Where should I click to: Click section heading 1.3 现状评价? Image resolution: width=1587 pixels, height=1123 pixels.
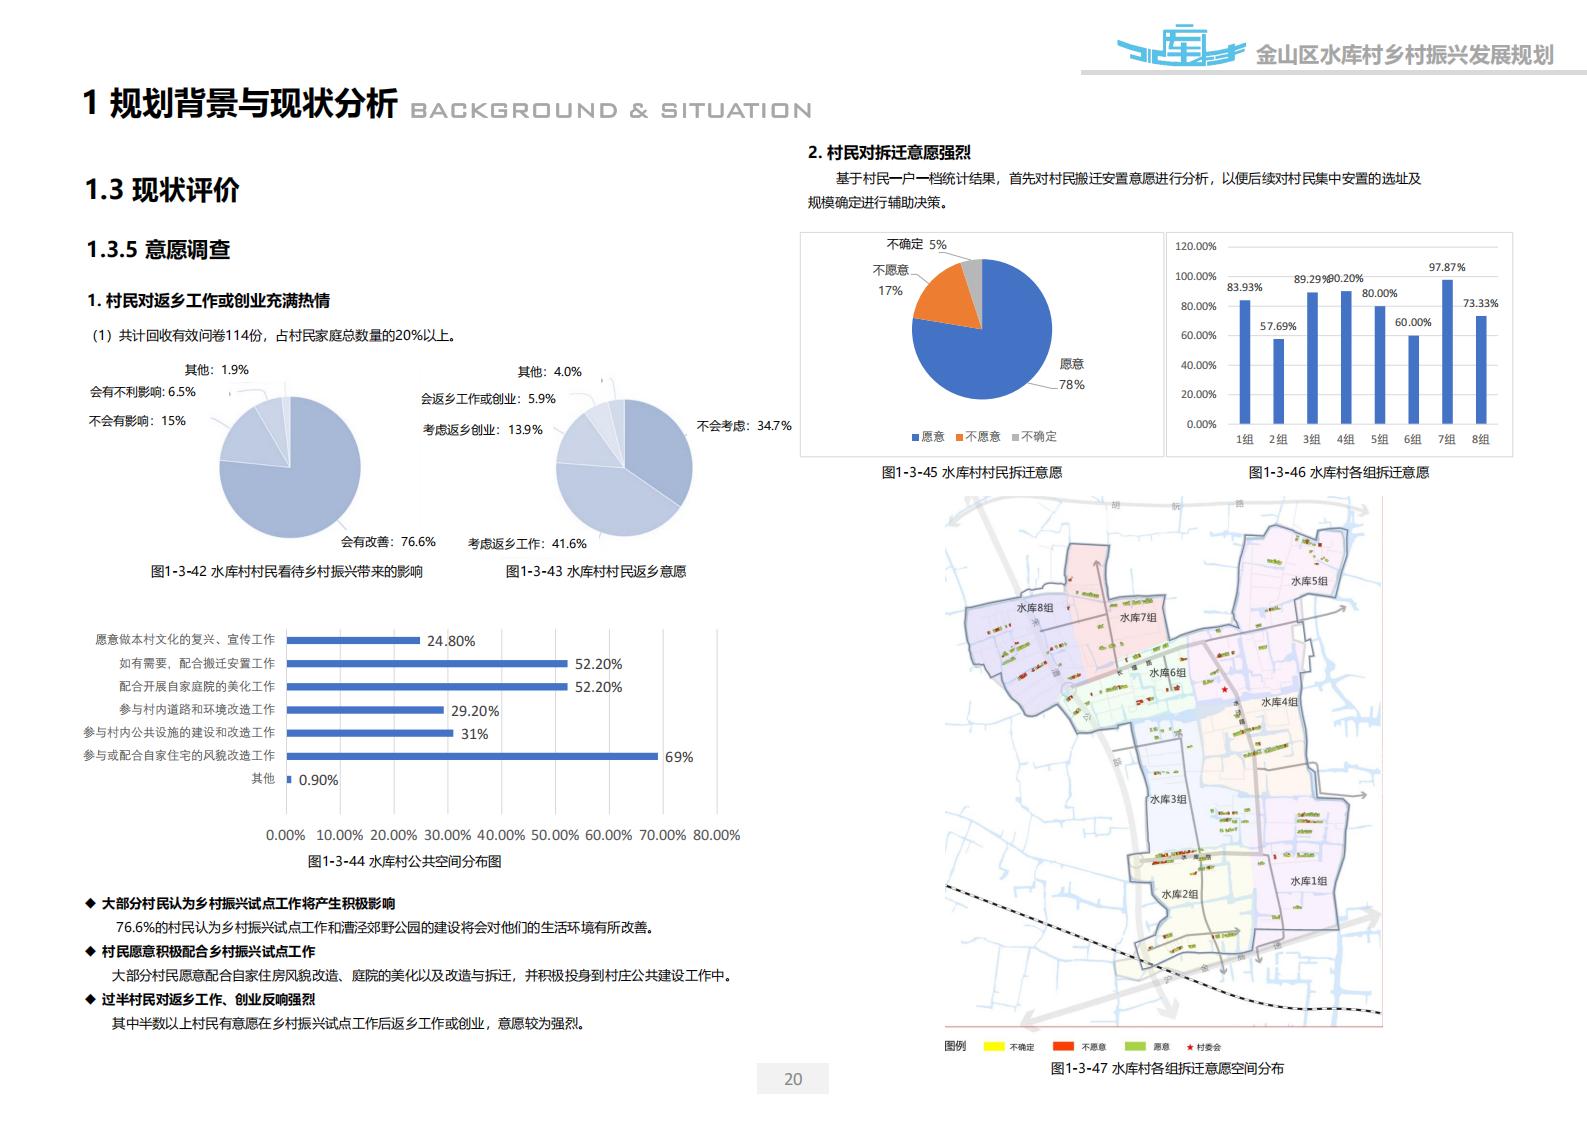click(x=162, y=190)
